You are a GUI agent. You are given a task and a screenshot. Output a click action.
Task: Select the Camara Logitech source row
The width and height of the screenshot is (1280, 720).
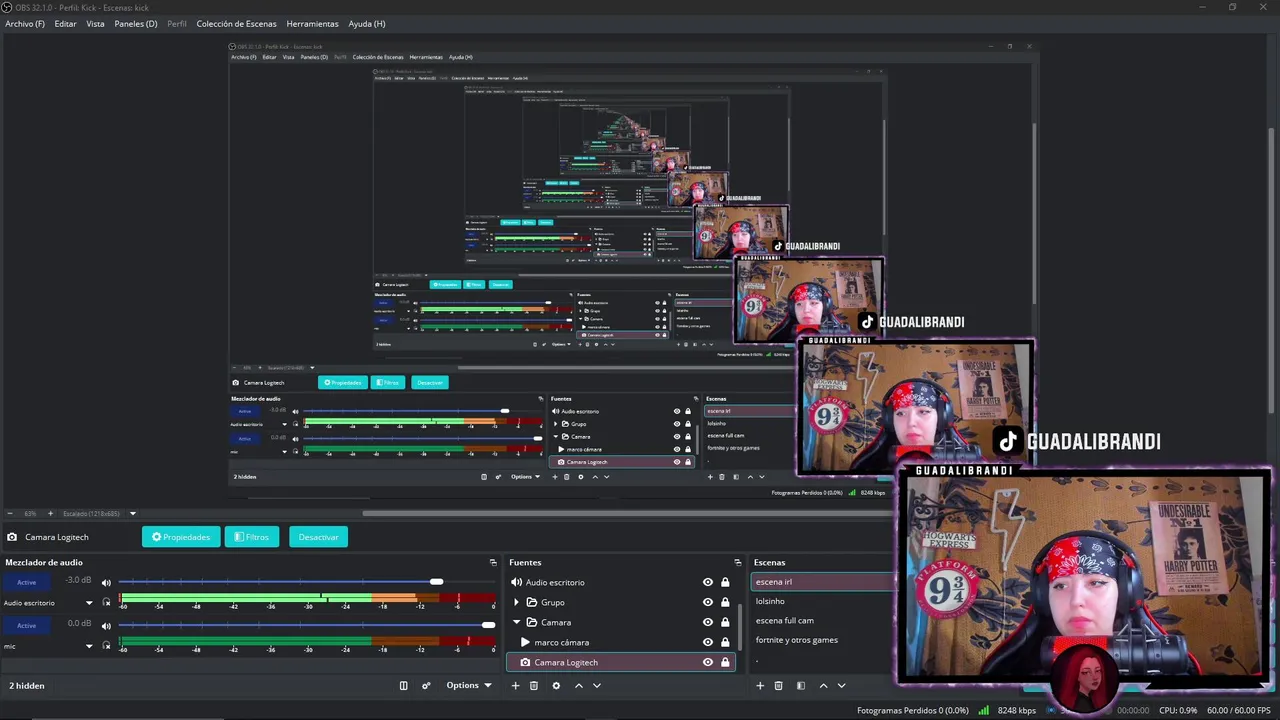coord(621,662)
